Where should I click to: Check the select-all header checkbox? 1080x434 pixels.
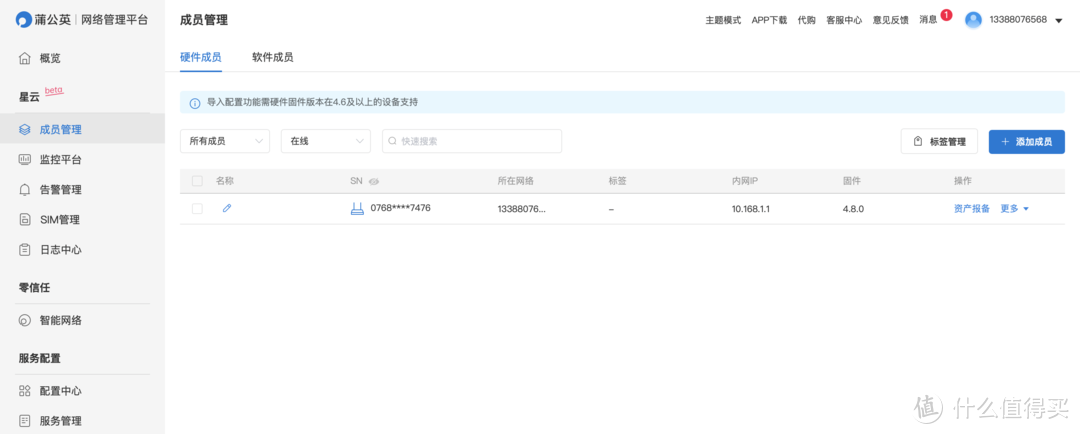tap(198, 181)
